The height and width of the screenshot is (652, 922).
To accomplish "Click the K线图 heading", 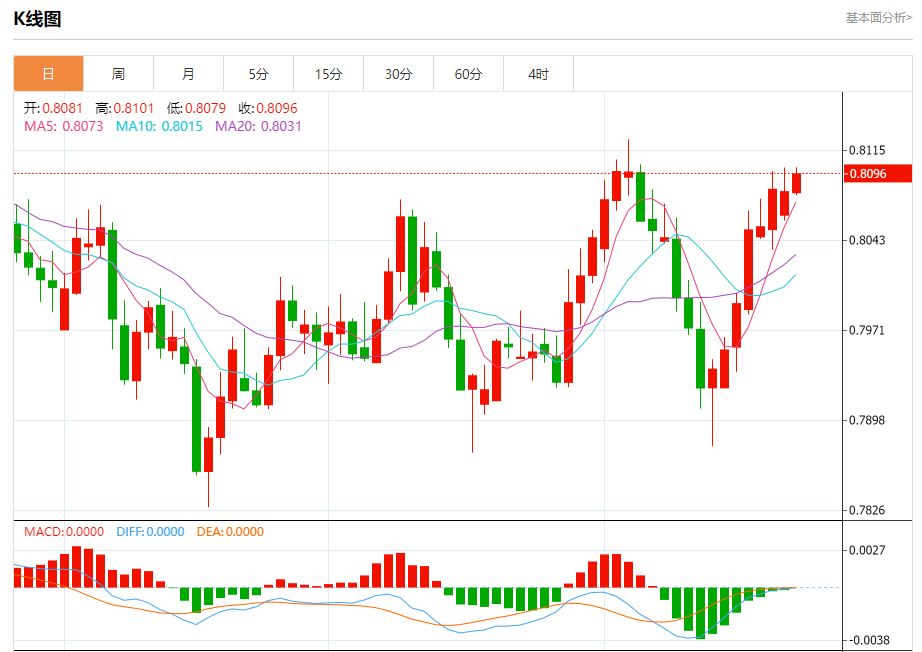I will tap(37, 19).
